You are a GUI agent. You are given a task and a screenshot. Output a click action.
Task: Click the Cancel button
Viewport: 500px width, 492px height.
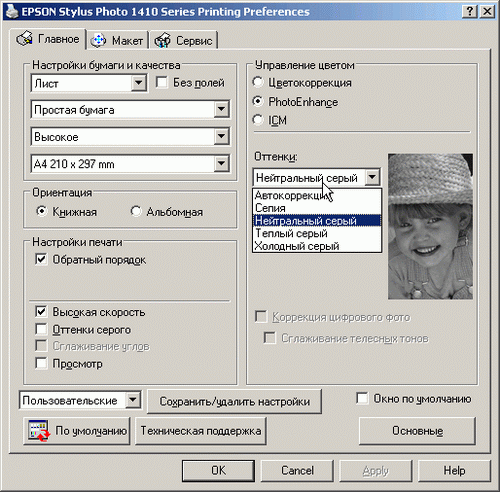297,470
